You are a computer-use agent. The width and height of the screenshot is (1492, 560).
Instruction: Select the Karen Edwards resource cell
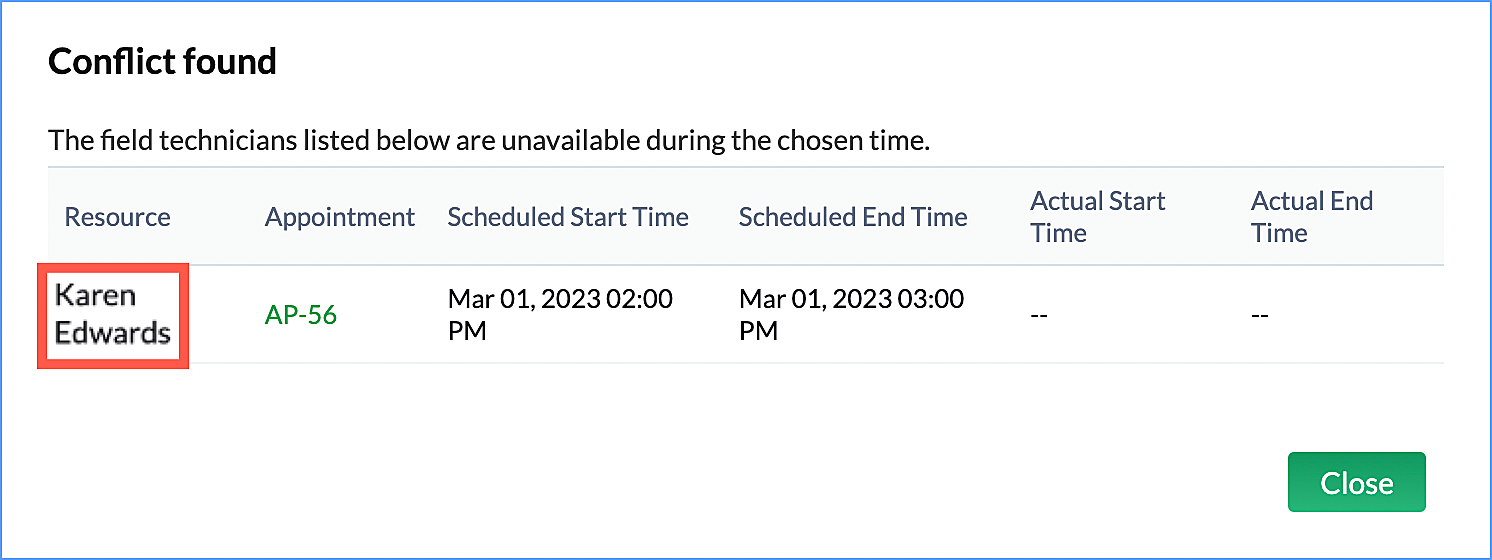tap(112, 314)
